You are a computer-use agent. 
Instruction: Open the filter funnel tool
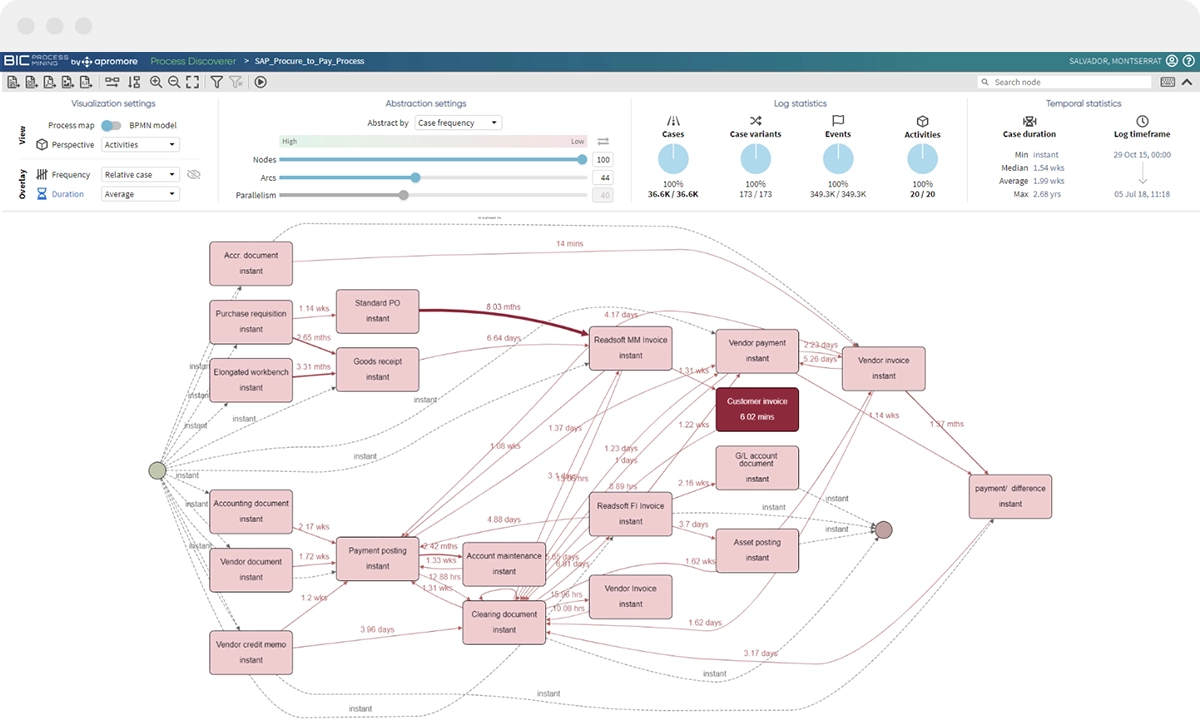[x=216, y=82]
